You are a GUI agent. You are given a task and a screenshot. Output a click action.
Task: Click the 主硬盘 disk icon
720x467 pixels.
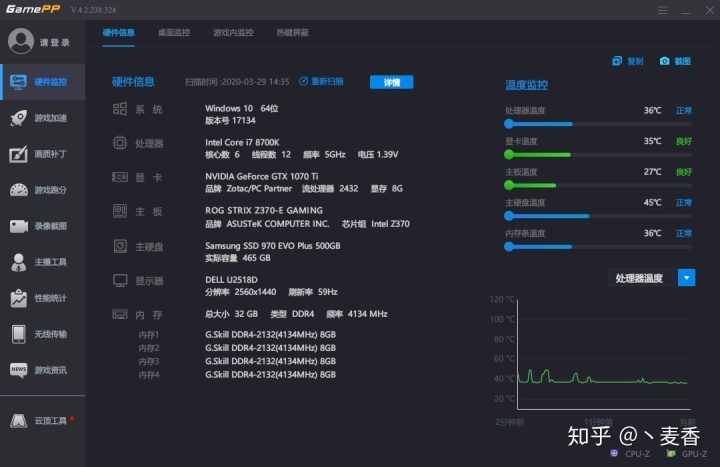(x=120, y=246)
